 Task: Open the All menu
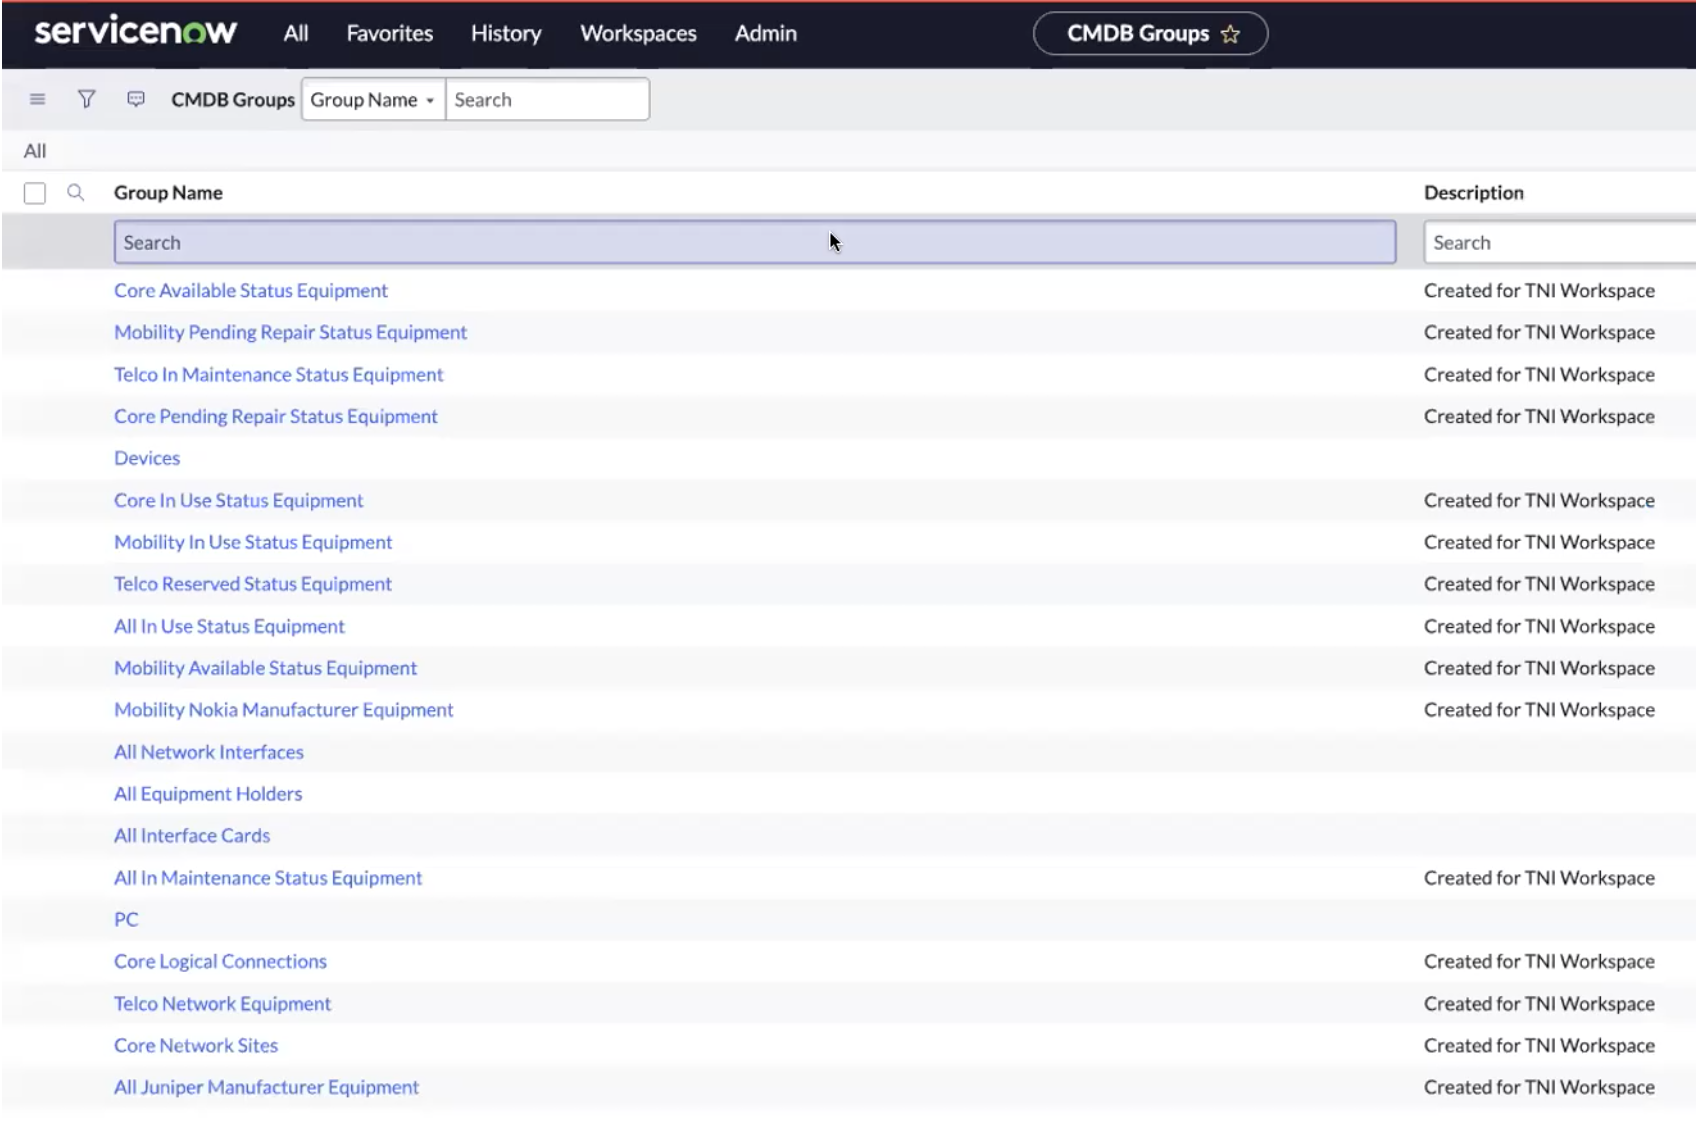click(x=296, y=33)
